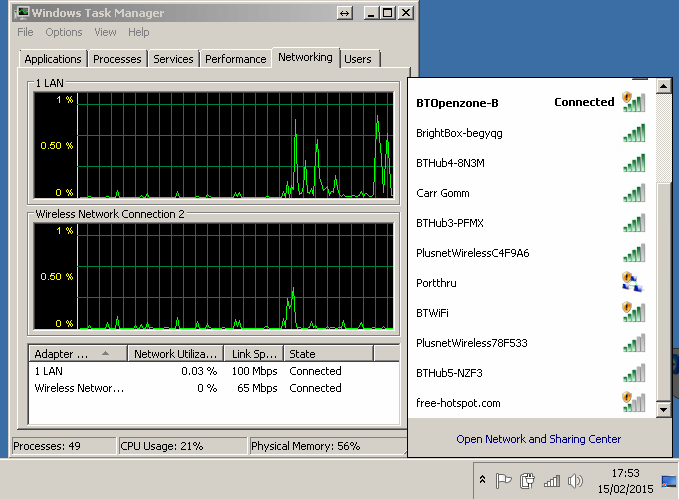Open Action Center flag tray icon
This screenshot has height=499, width=679.
point(503,481)
